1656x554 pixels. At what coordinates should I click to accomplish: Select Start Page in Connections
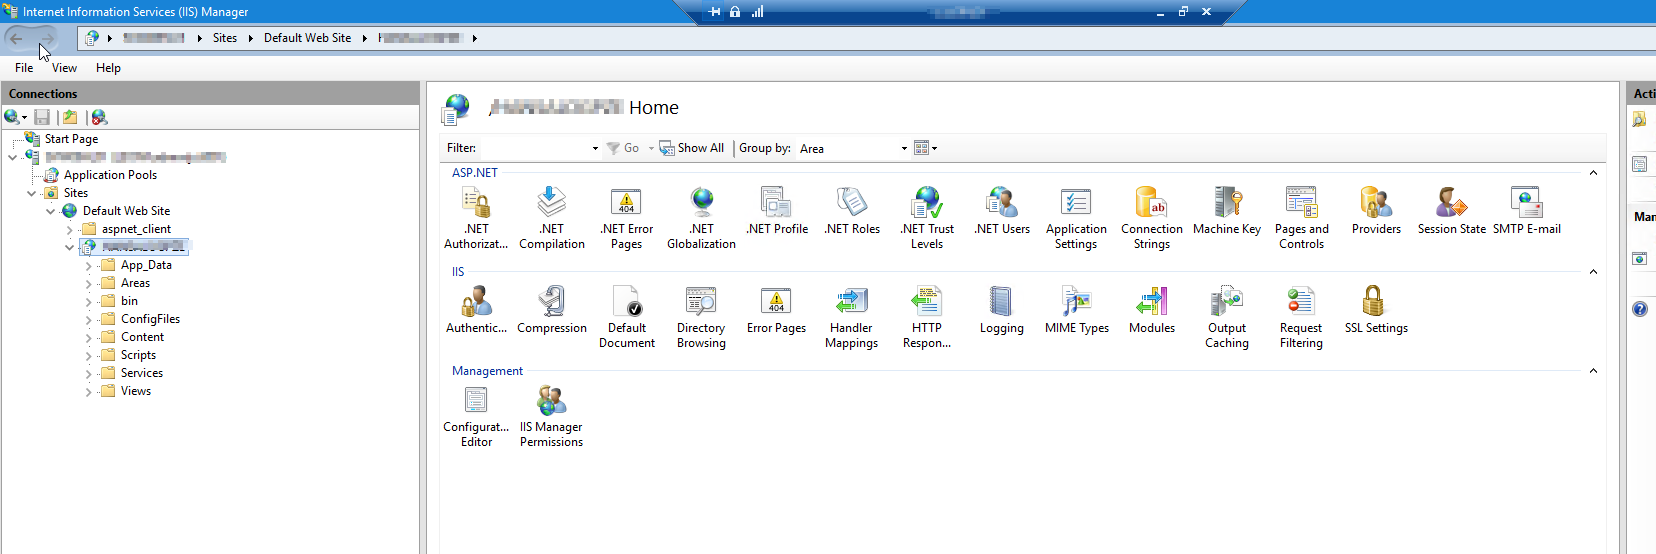pyautogui.click(x=71, y=139)
